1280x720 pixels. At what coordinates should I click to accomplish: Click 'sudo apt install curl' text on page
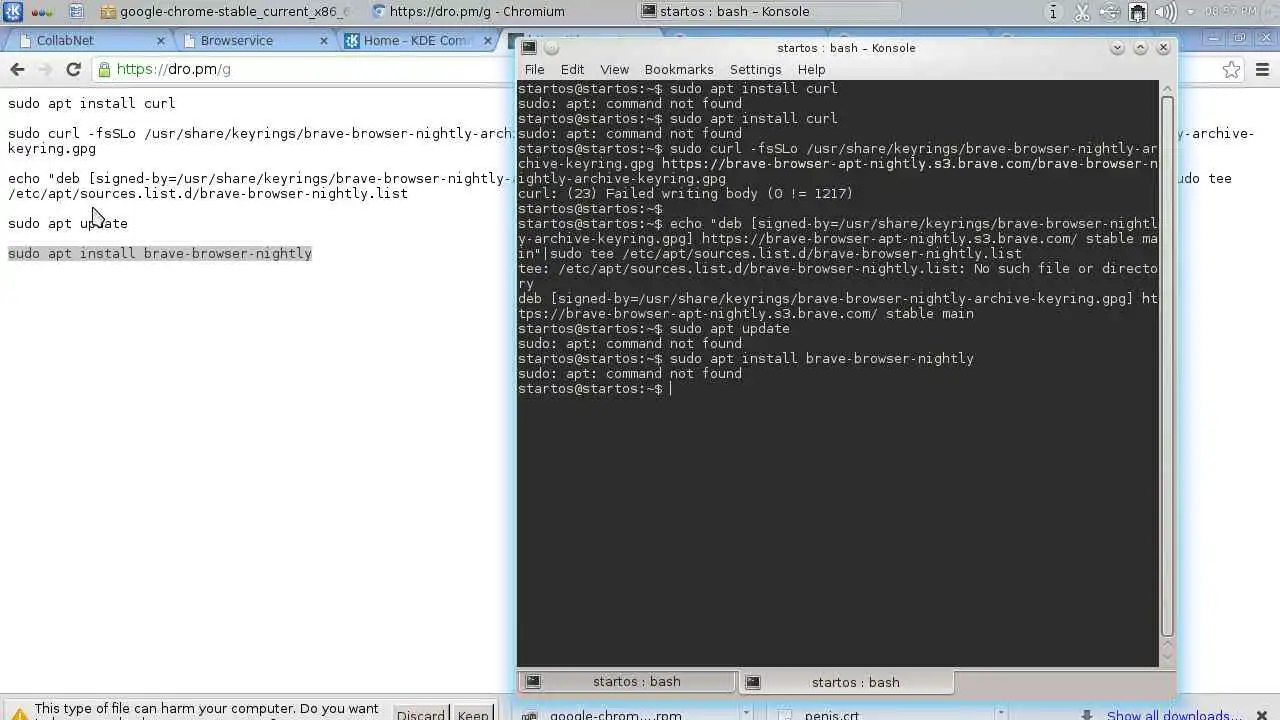(x=92, y=103)
